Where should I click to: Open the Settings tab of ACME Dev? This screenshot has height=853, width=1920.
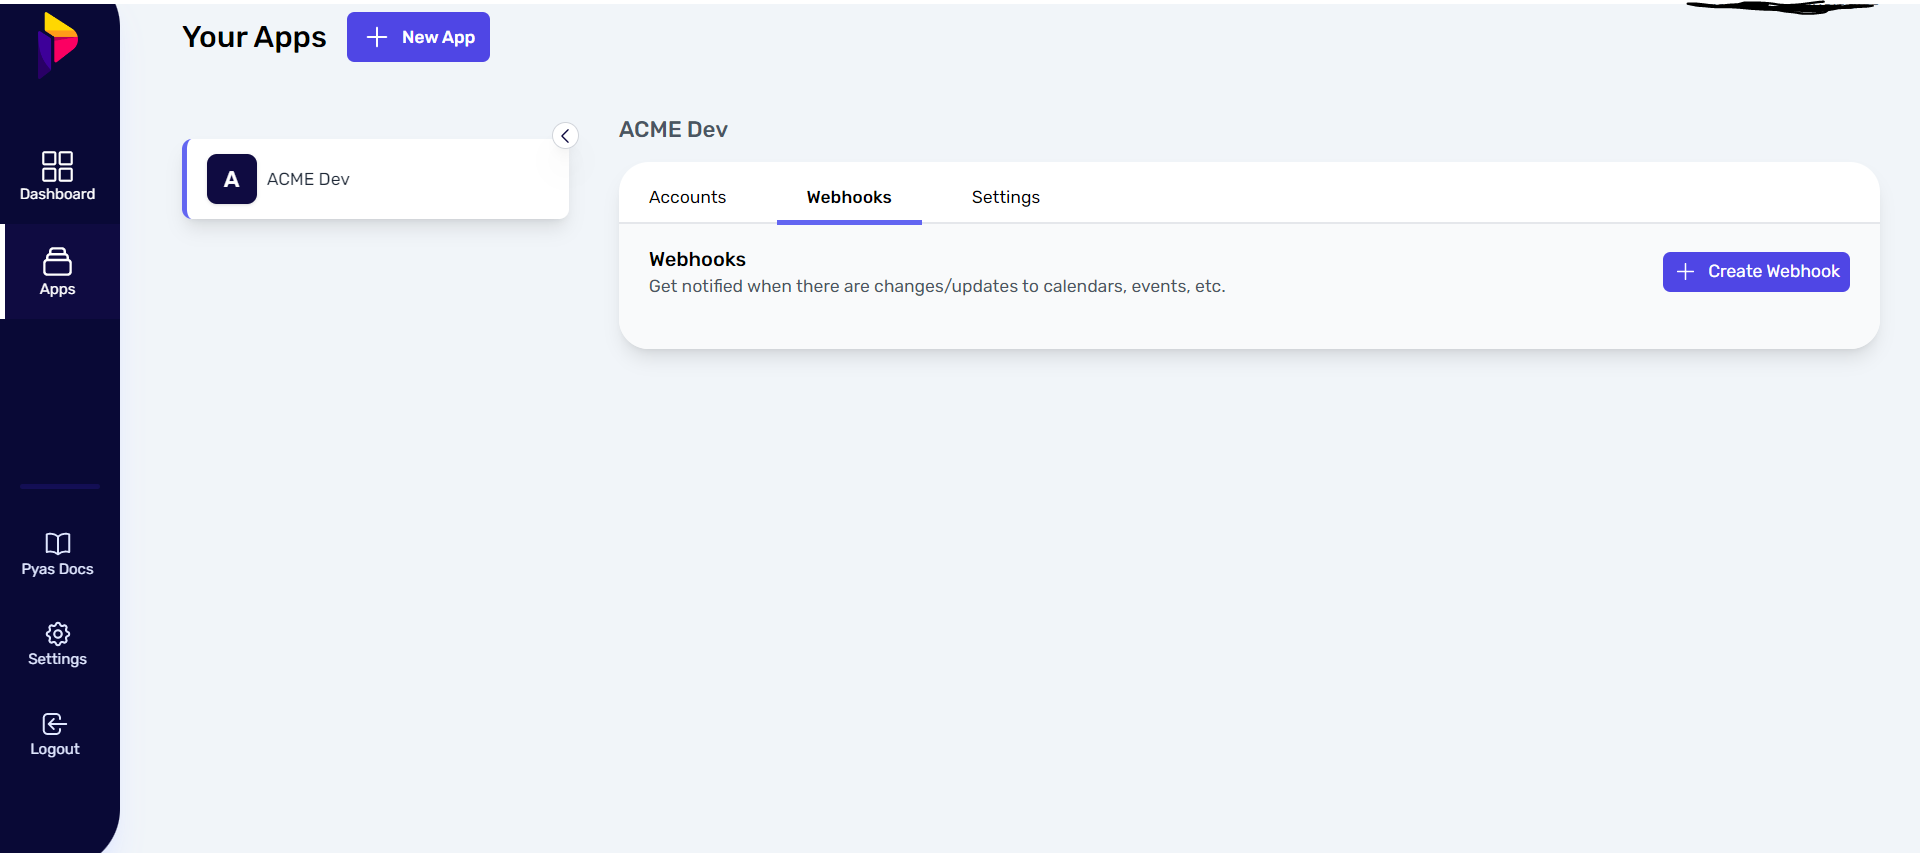click(x=1005, y=197)
